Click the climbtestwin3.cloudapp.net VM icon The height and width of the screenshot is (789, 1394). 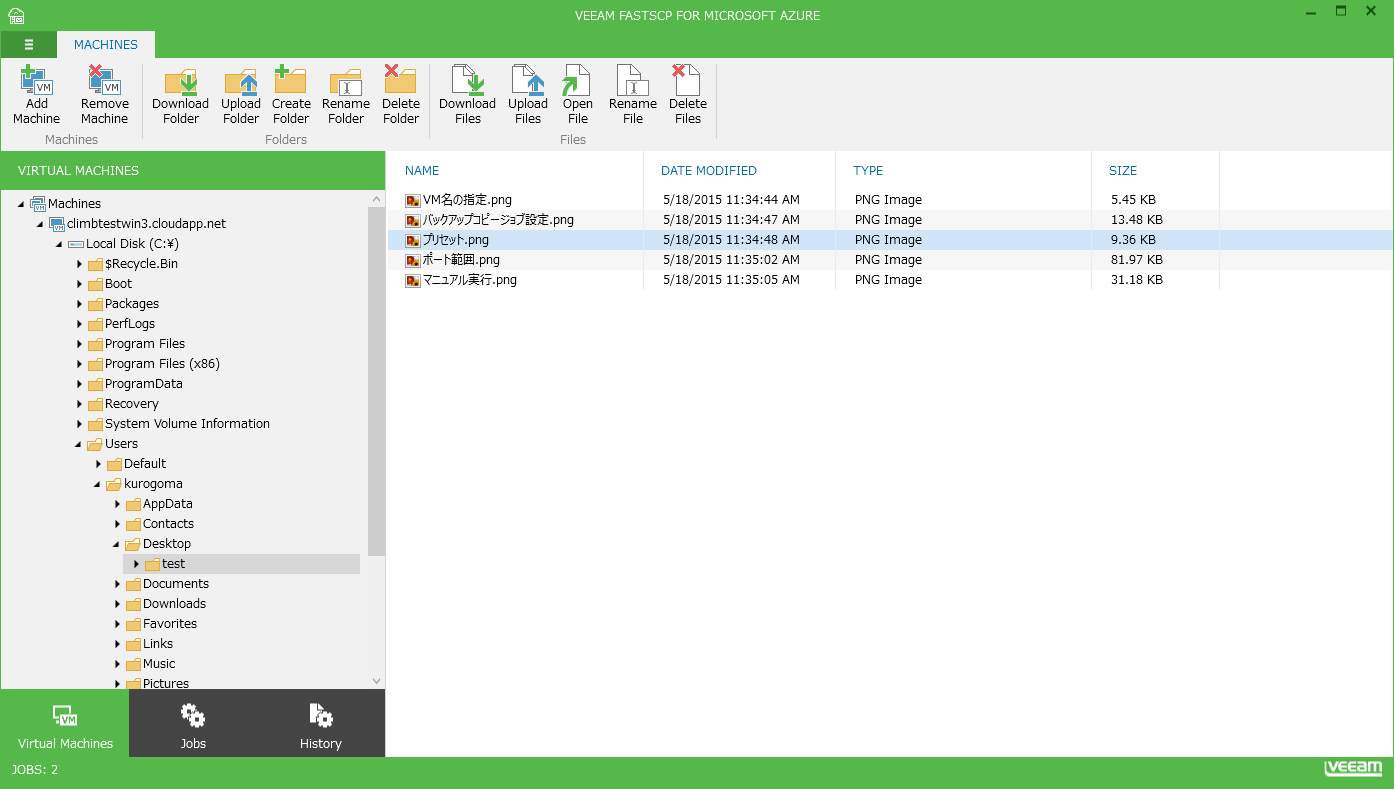(x=57, y=224)
